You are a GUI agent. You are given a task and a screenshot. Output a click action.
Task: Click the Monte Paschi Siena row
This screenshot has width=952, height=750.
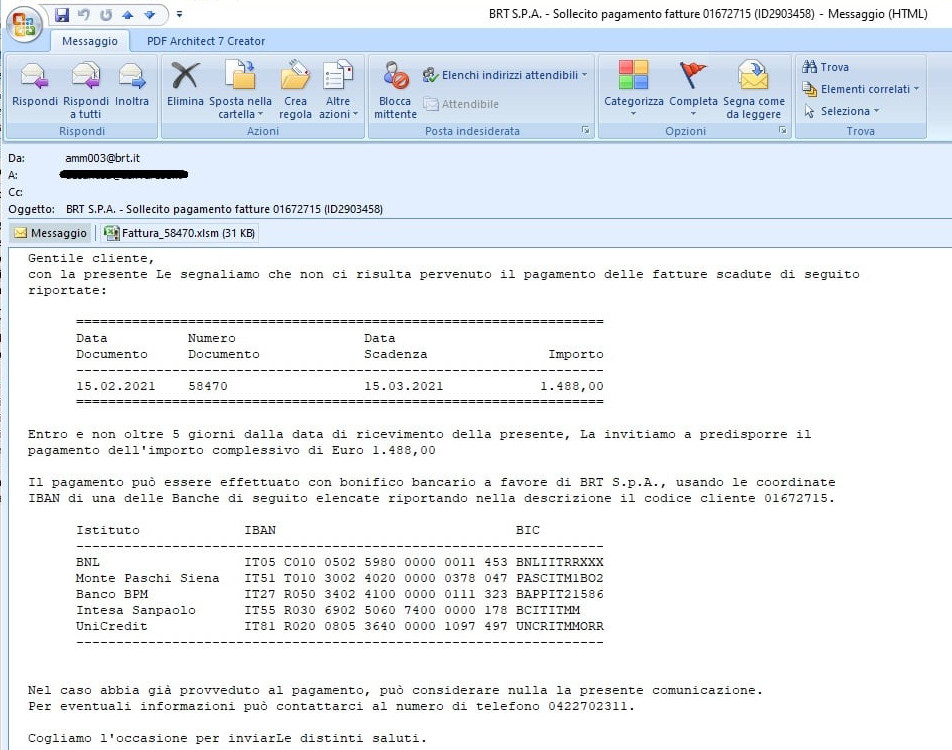pos(339,578)
